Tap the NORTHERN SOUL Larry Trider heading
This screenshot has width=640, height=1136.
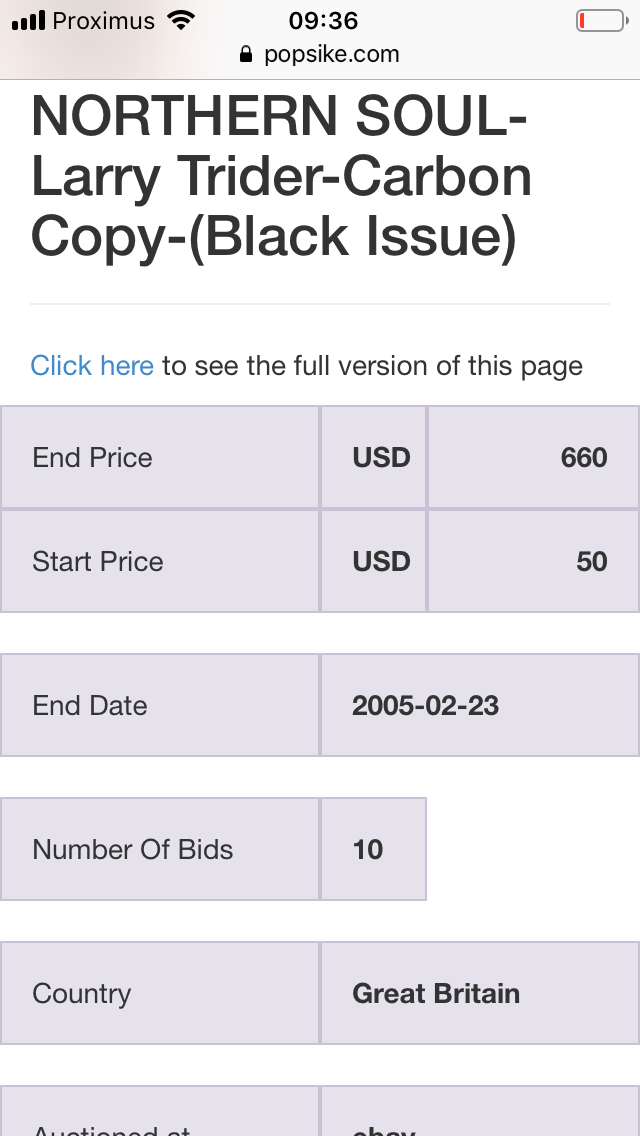point(282,176)
